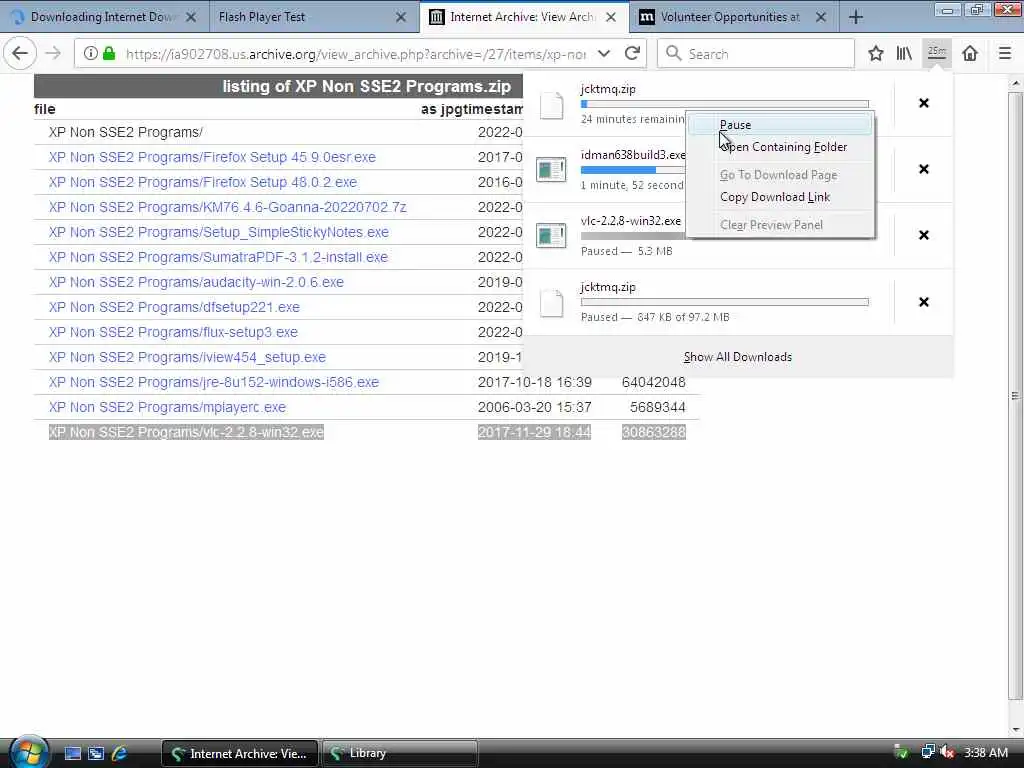1024x768 pixels.
Task: Open audacity-win-2.0.6.exe link
Action: pos(196,282)
